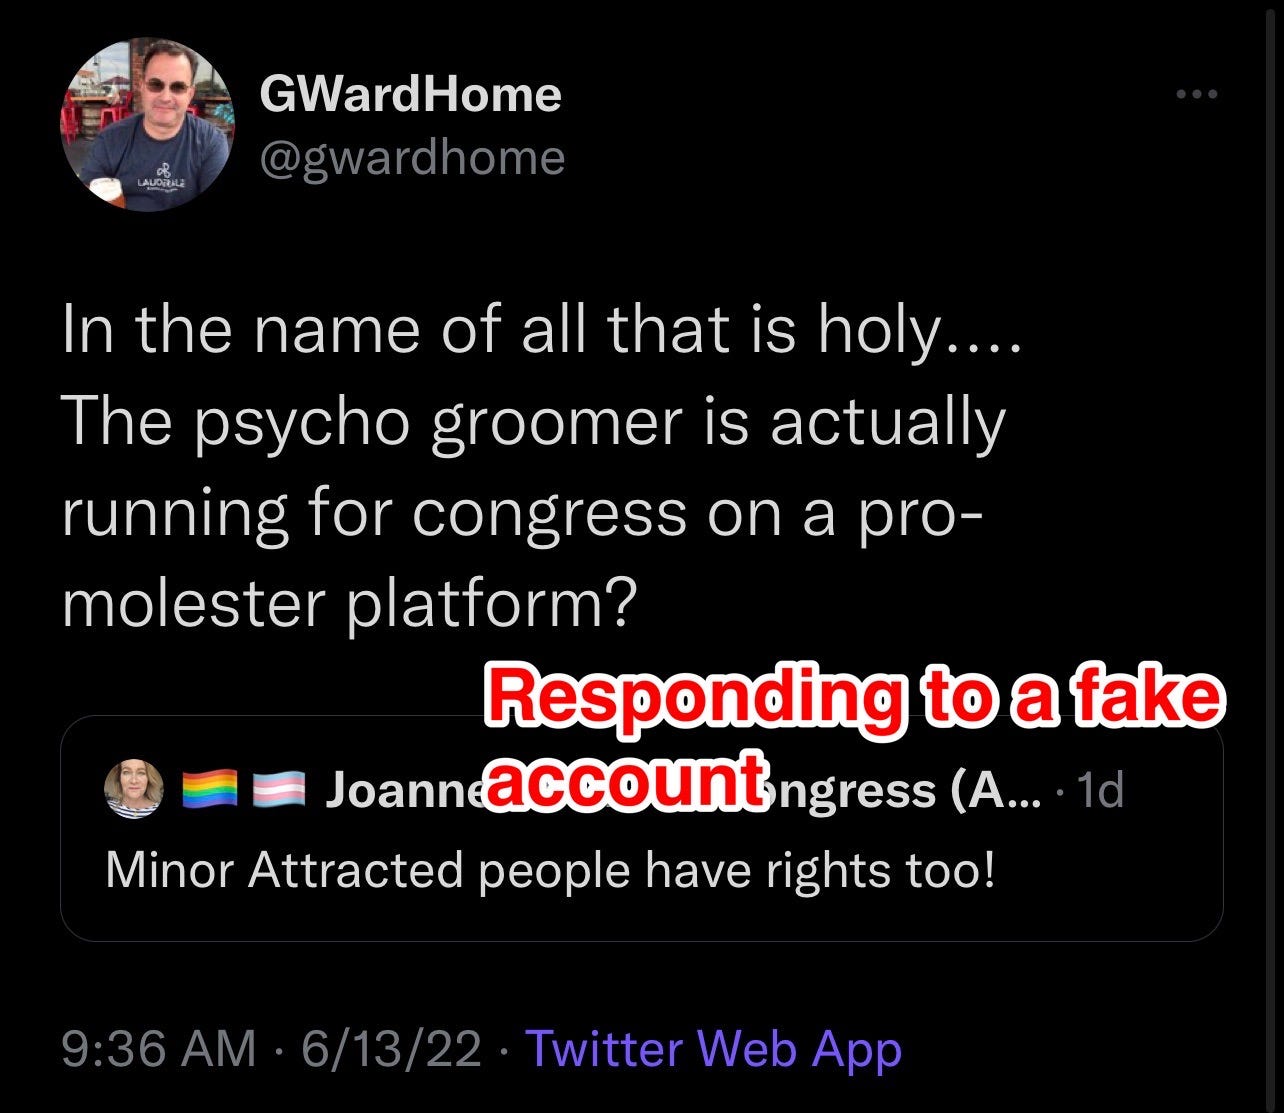Click the rainbow pride flag emoji
The image size is (1284, 1113).
pos(210,789)
